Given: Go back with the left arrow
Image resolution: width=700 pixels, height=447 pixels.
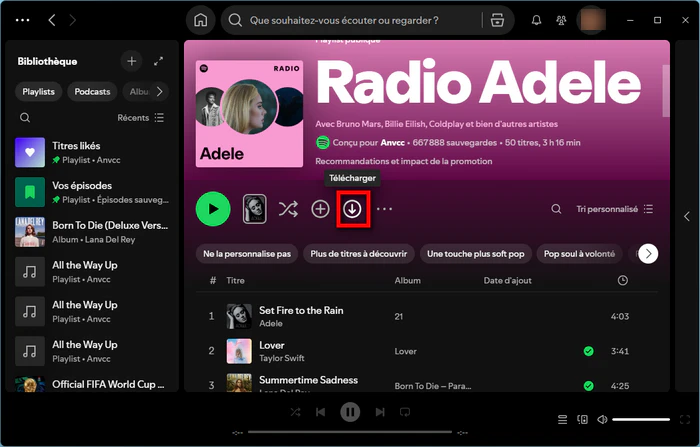Looking at the screenshot, I should 52,20.
